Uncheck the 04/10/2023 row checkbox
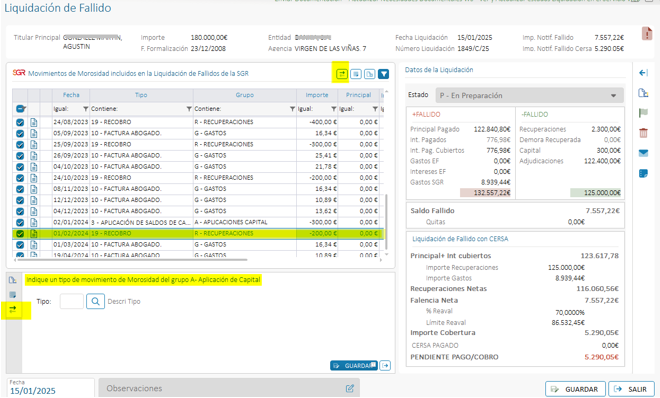The image size is (660, 398). (x=20, y=167)
